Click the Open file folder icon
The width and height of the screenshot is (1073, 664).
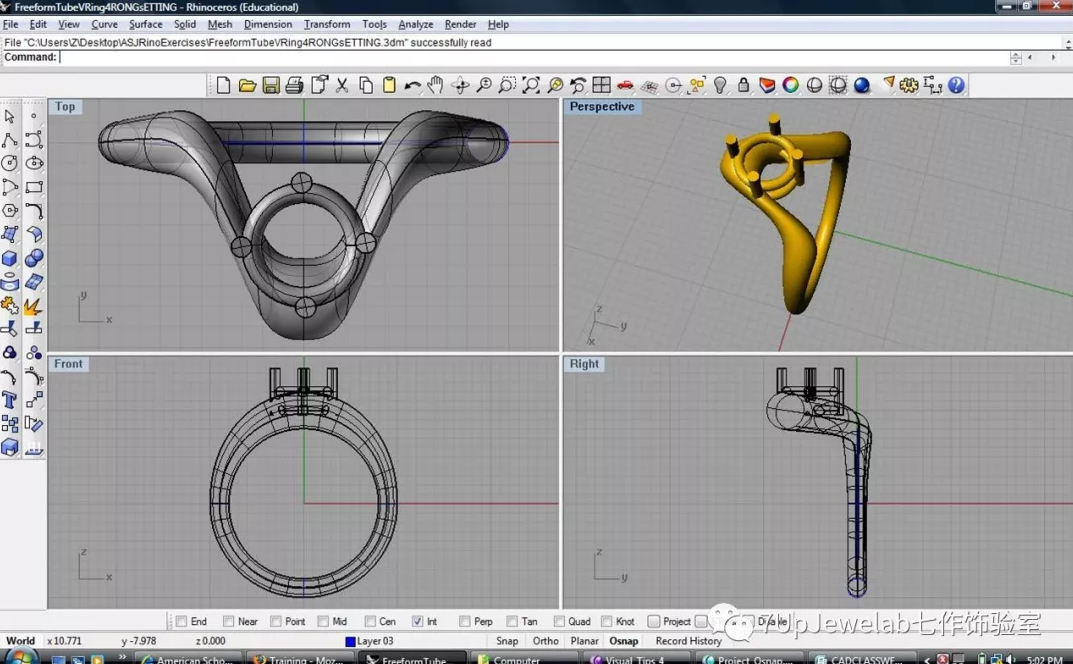247,86
